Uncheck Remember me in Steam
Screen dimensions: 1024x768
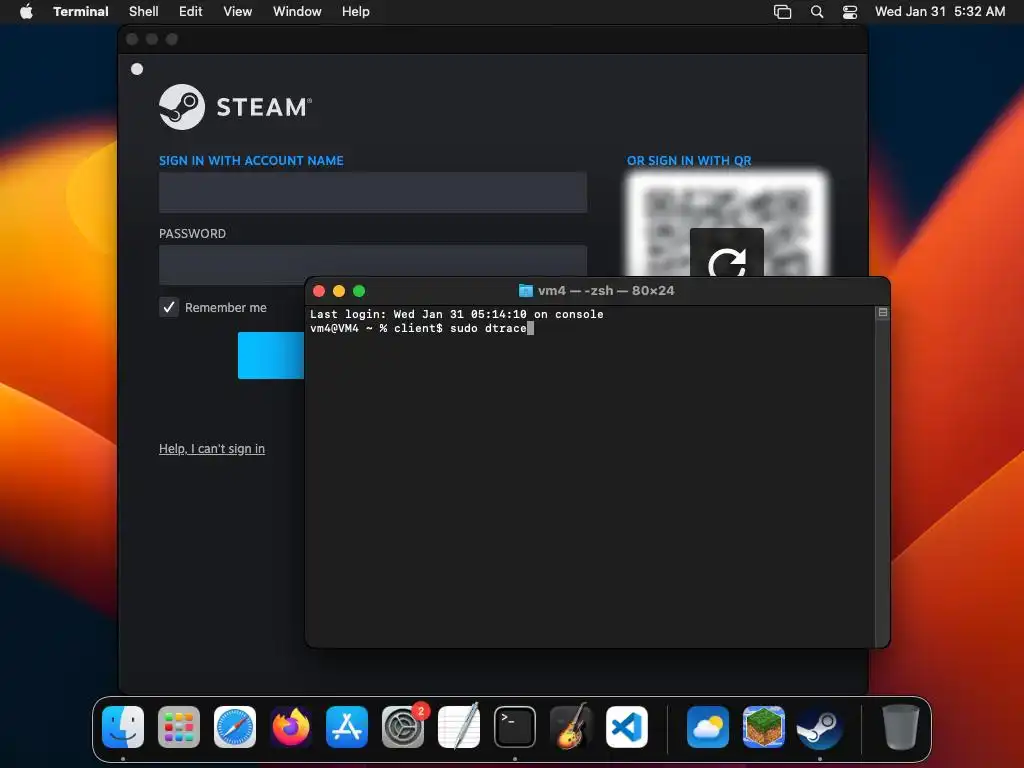(x=169, y=307)
